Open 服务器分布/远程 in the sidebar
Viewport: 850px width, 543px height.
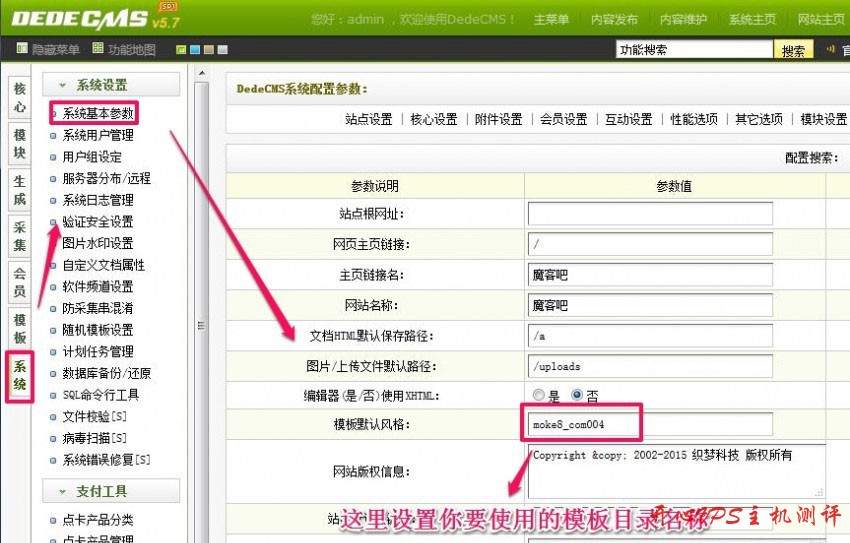coord(106,178)
